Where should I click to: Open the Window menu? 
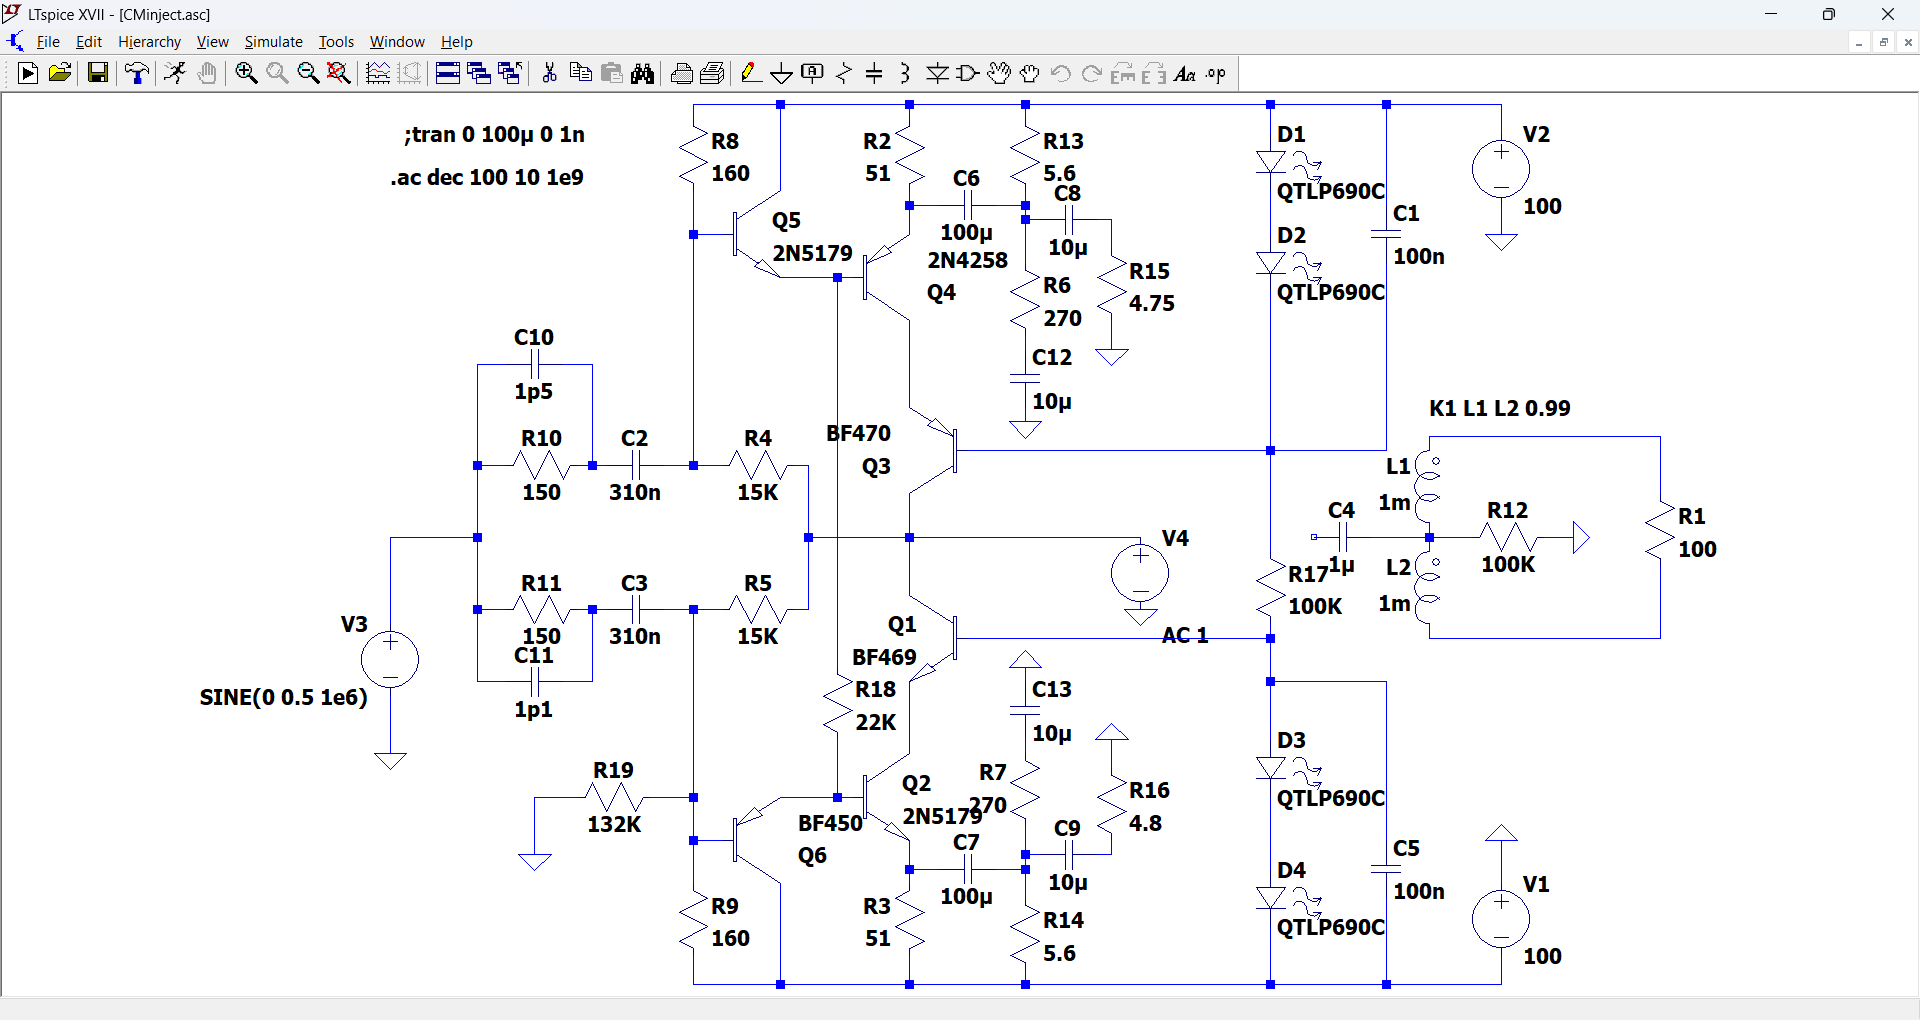coord(397,42)
